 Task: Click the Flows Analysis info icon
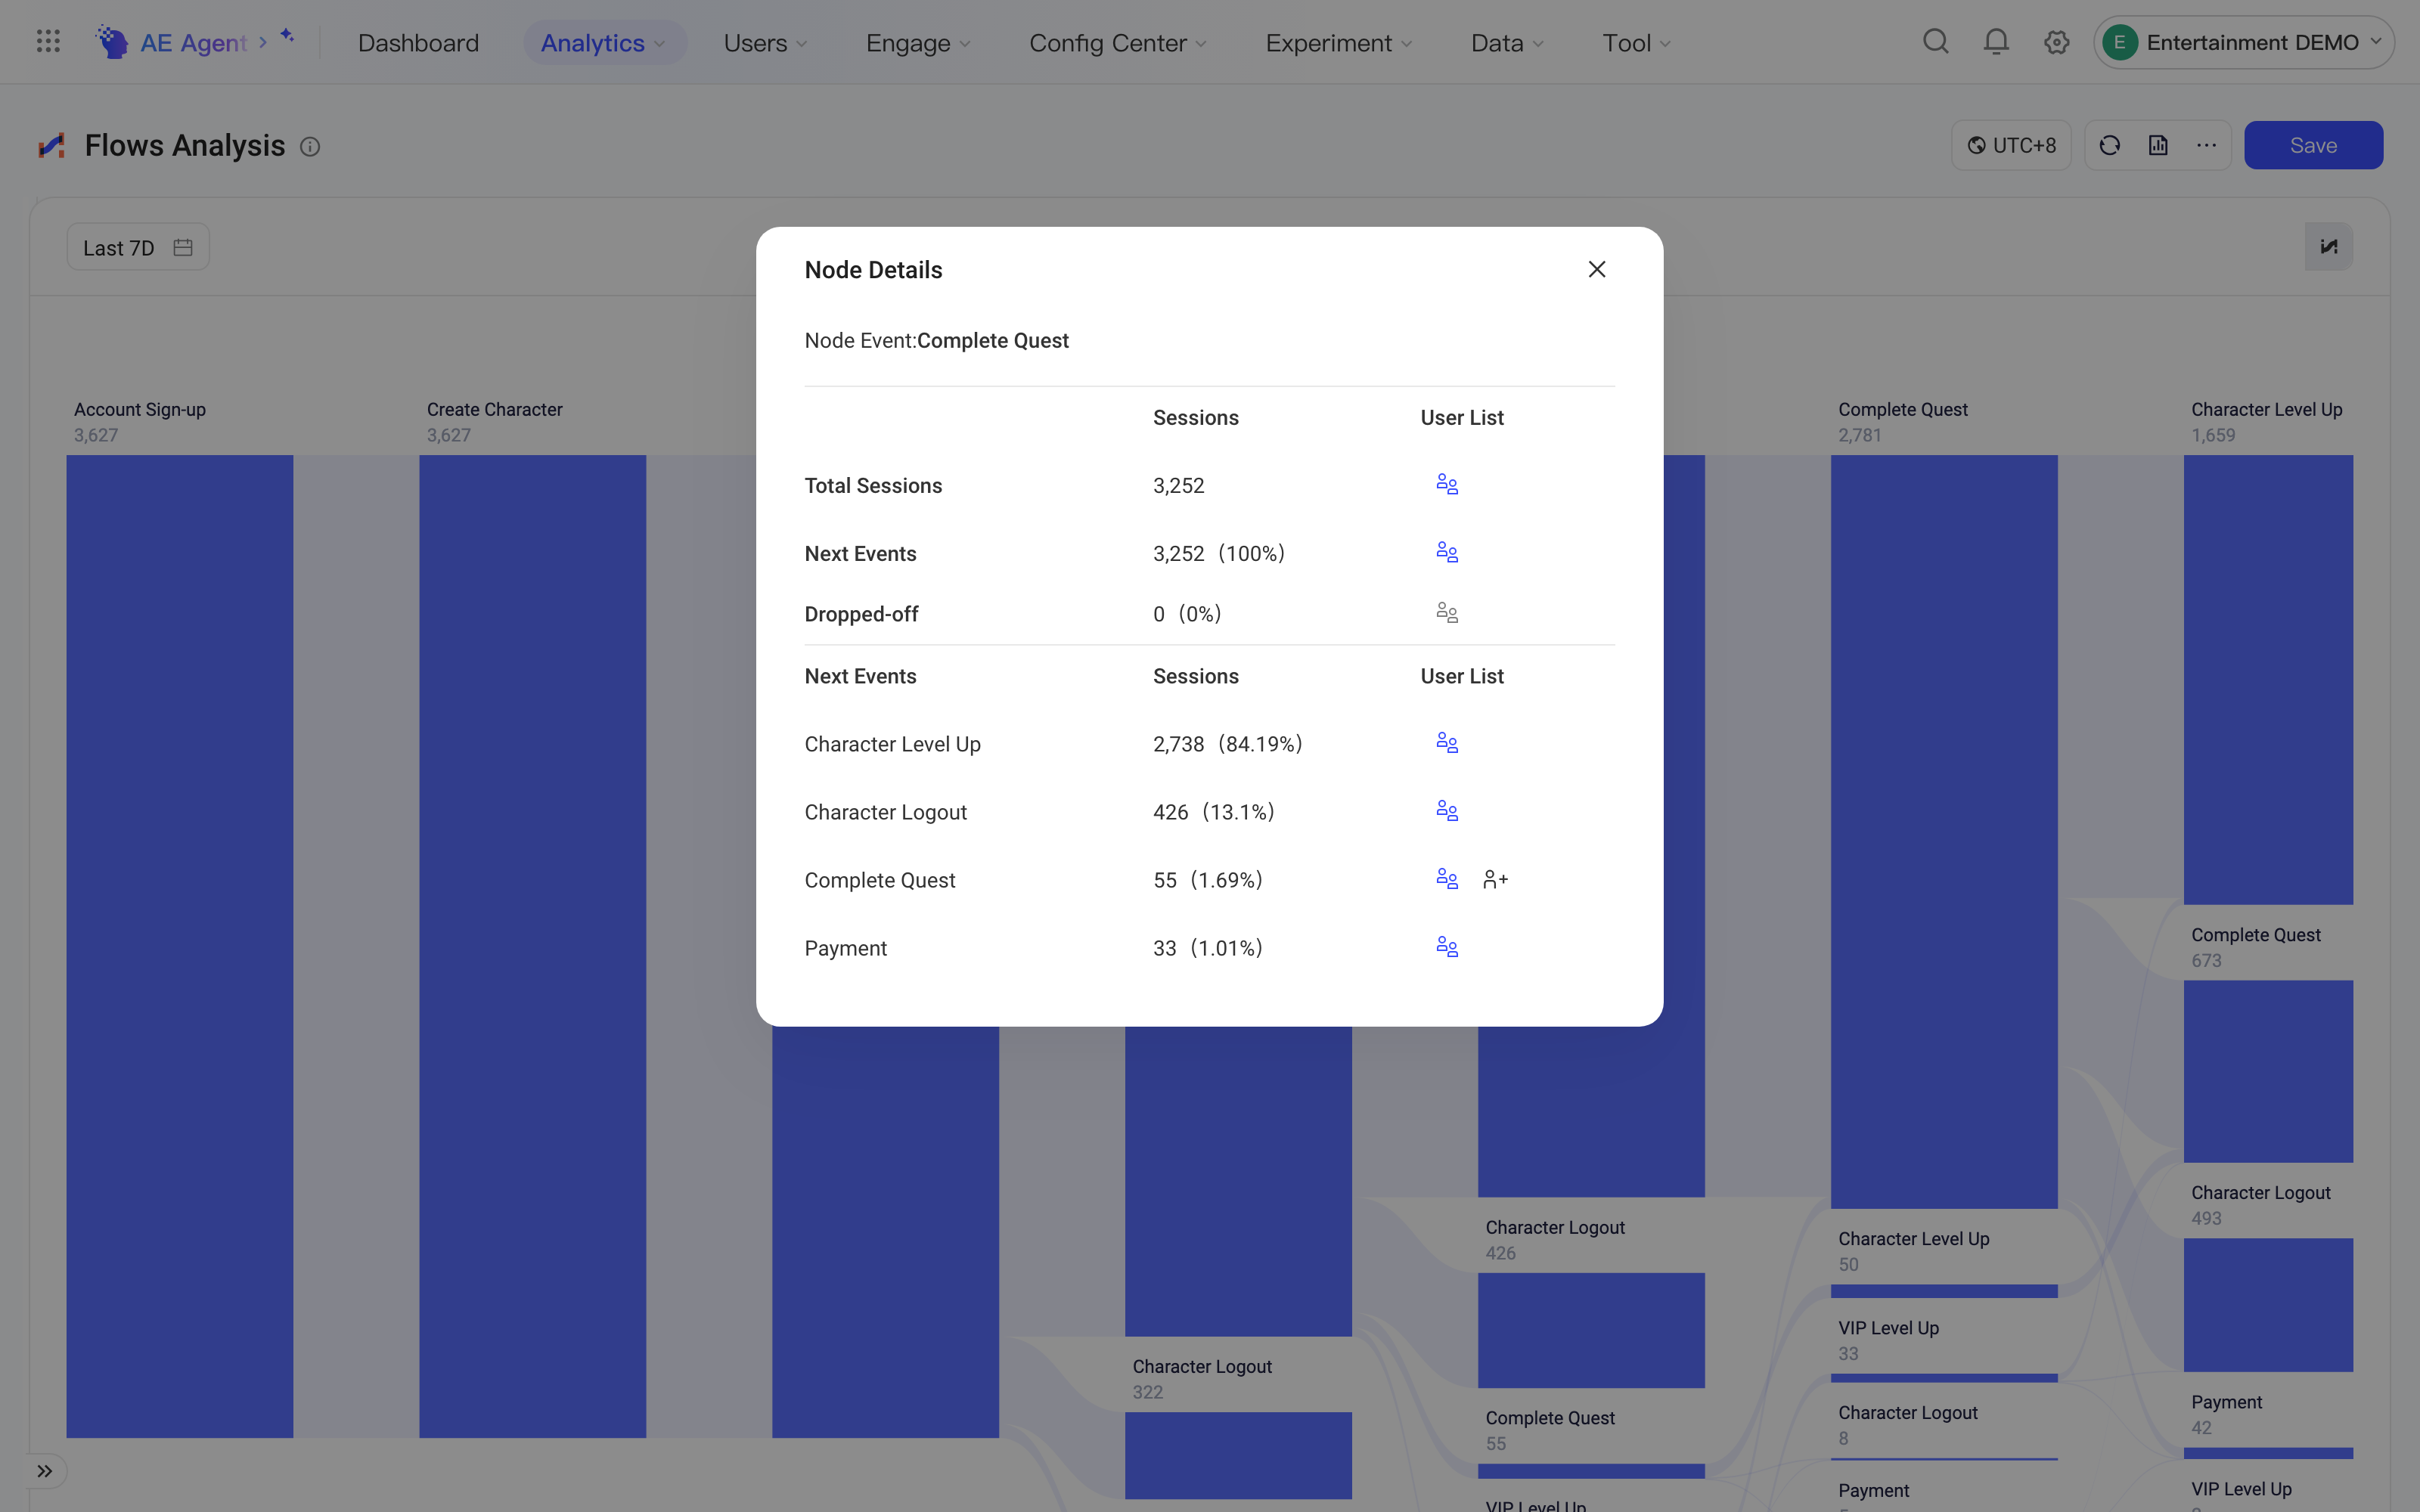(310, 147)
